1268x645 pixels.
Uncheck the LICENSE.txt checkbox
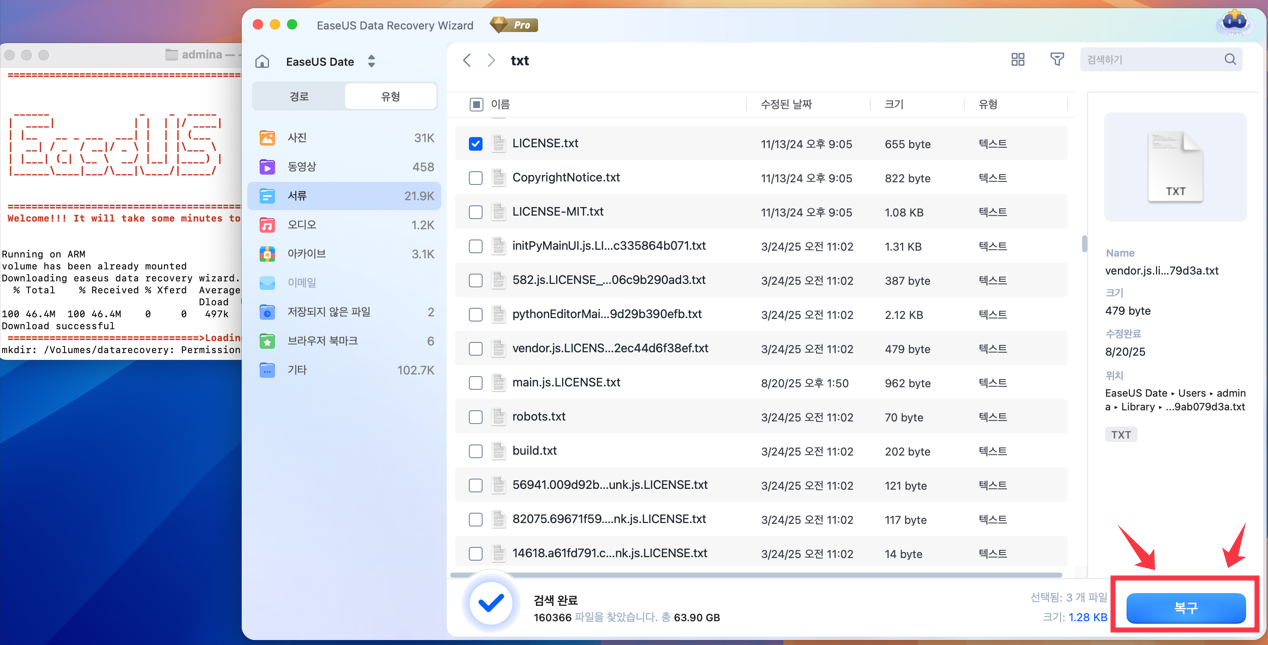(x=476, y=144)
